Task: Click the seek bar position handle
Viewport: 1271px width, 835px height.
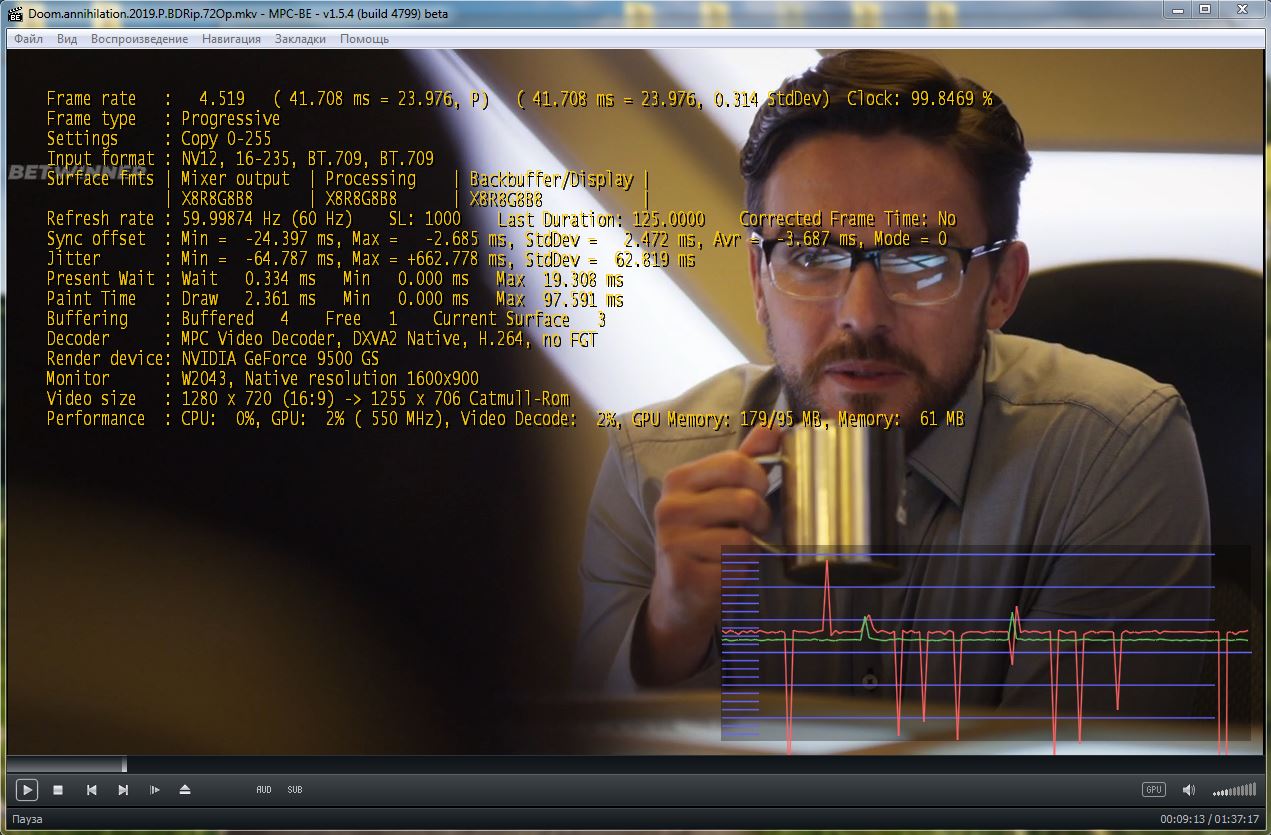Action: 124,764
